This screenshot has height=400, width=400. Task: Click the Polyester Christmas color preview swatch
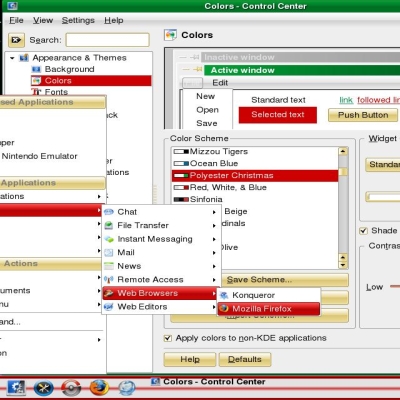pos(181,175)
